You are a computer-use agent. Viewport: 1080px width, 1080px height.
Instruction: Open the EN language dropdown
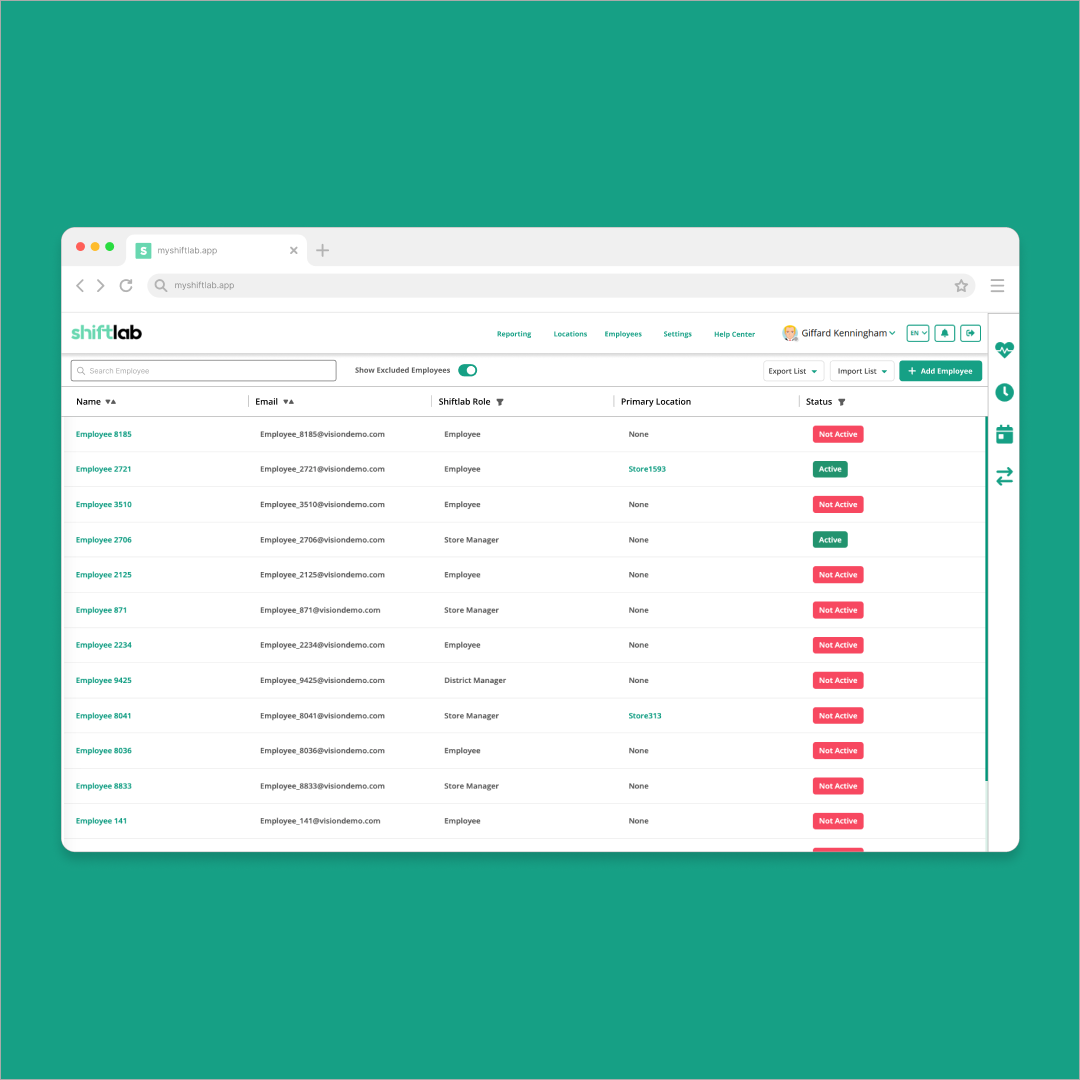917,333
